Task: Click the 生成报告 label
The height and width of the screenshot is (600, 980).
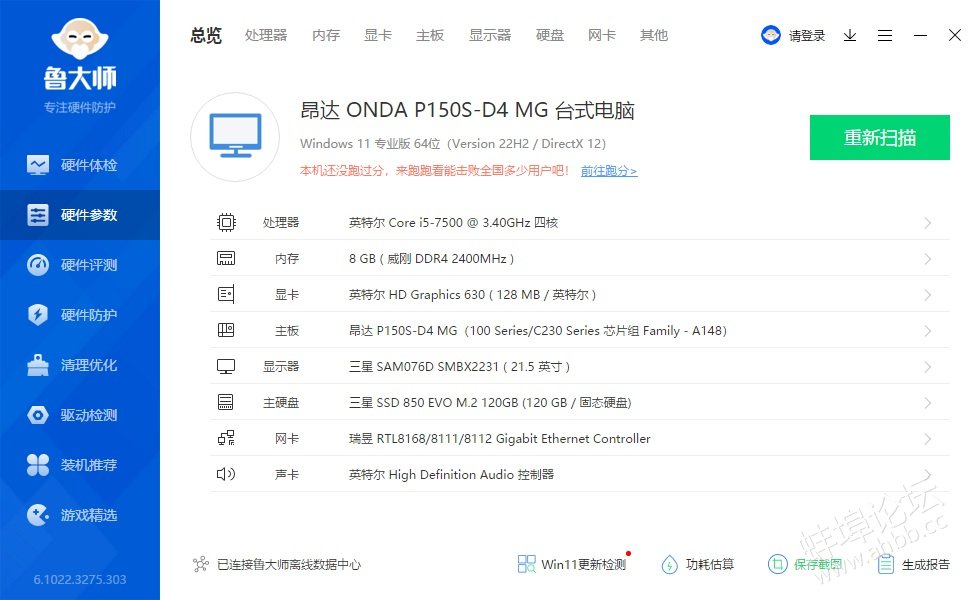Action: click(x=926, y=564)
